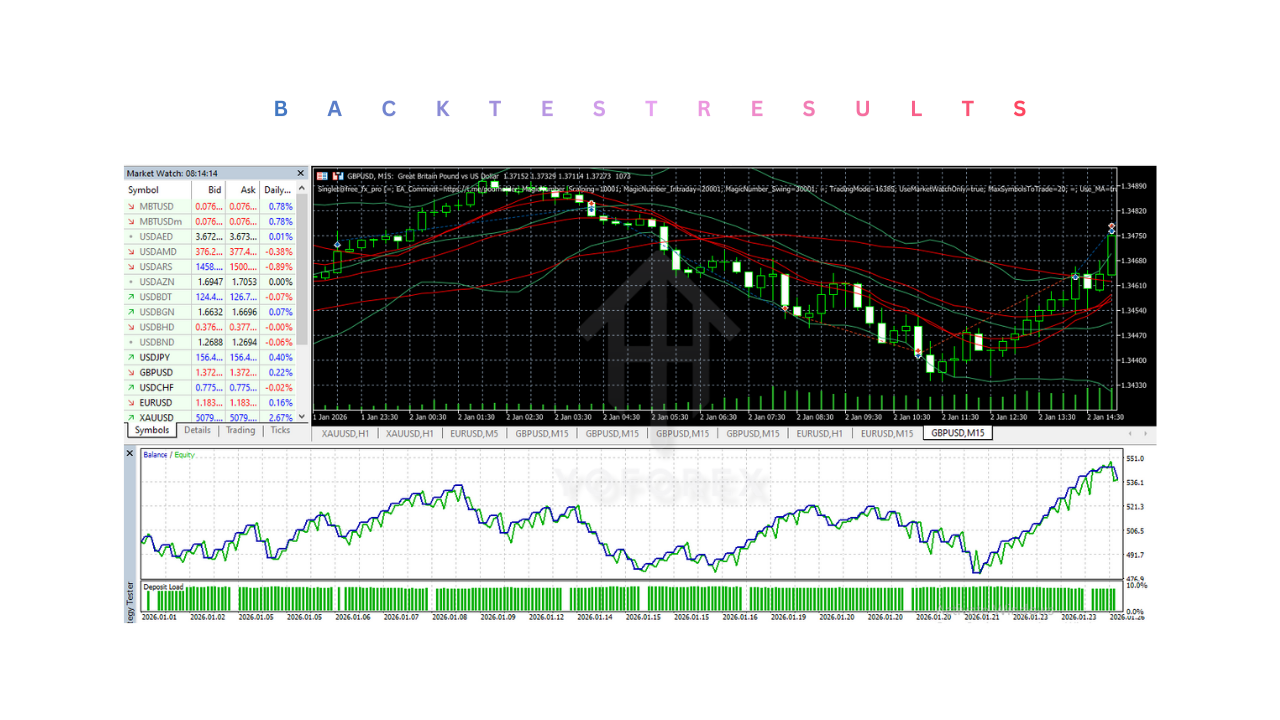Click the chart grid icon in GBPUSD title bar
This screenshot has height=720, width=1280.
tap(321, 175)
